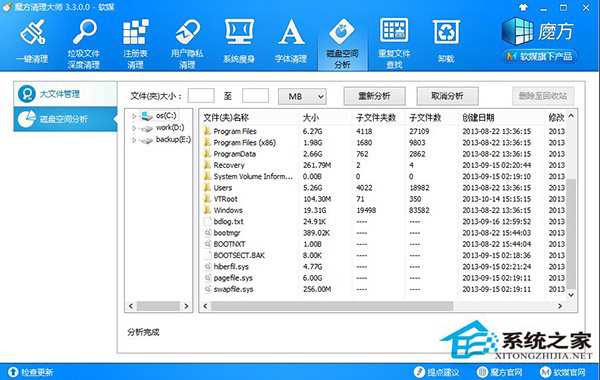Open 卸载 uninstall tool
The image size is (600, 380).
[x=446, y=41]
